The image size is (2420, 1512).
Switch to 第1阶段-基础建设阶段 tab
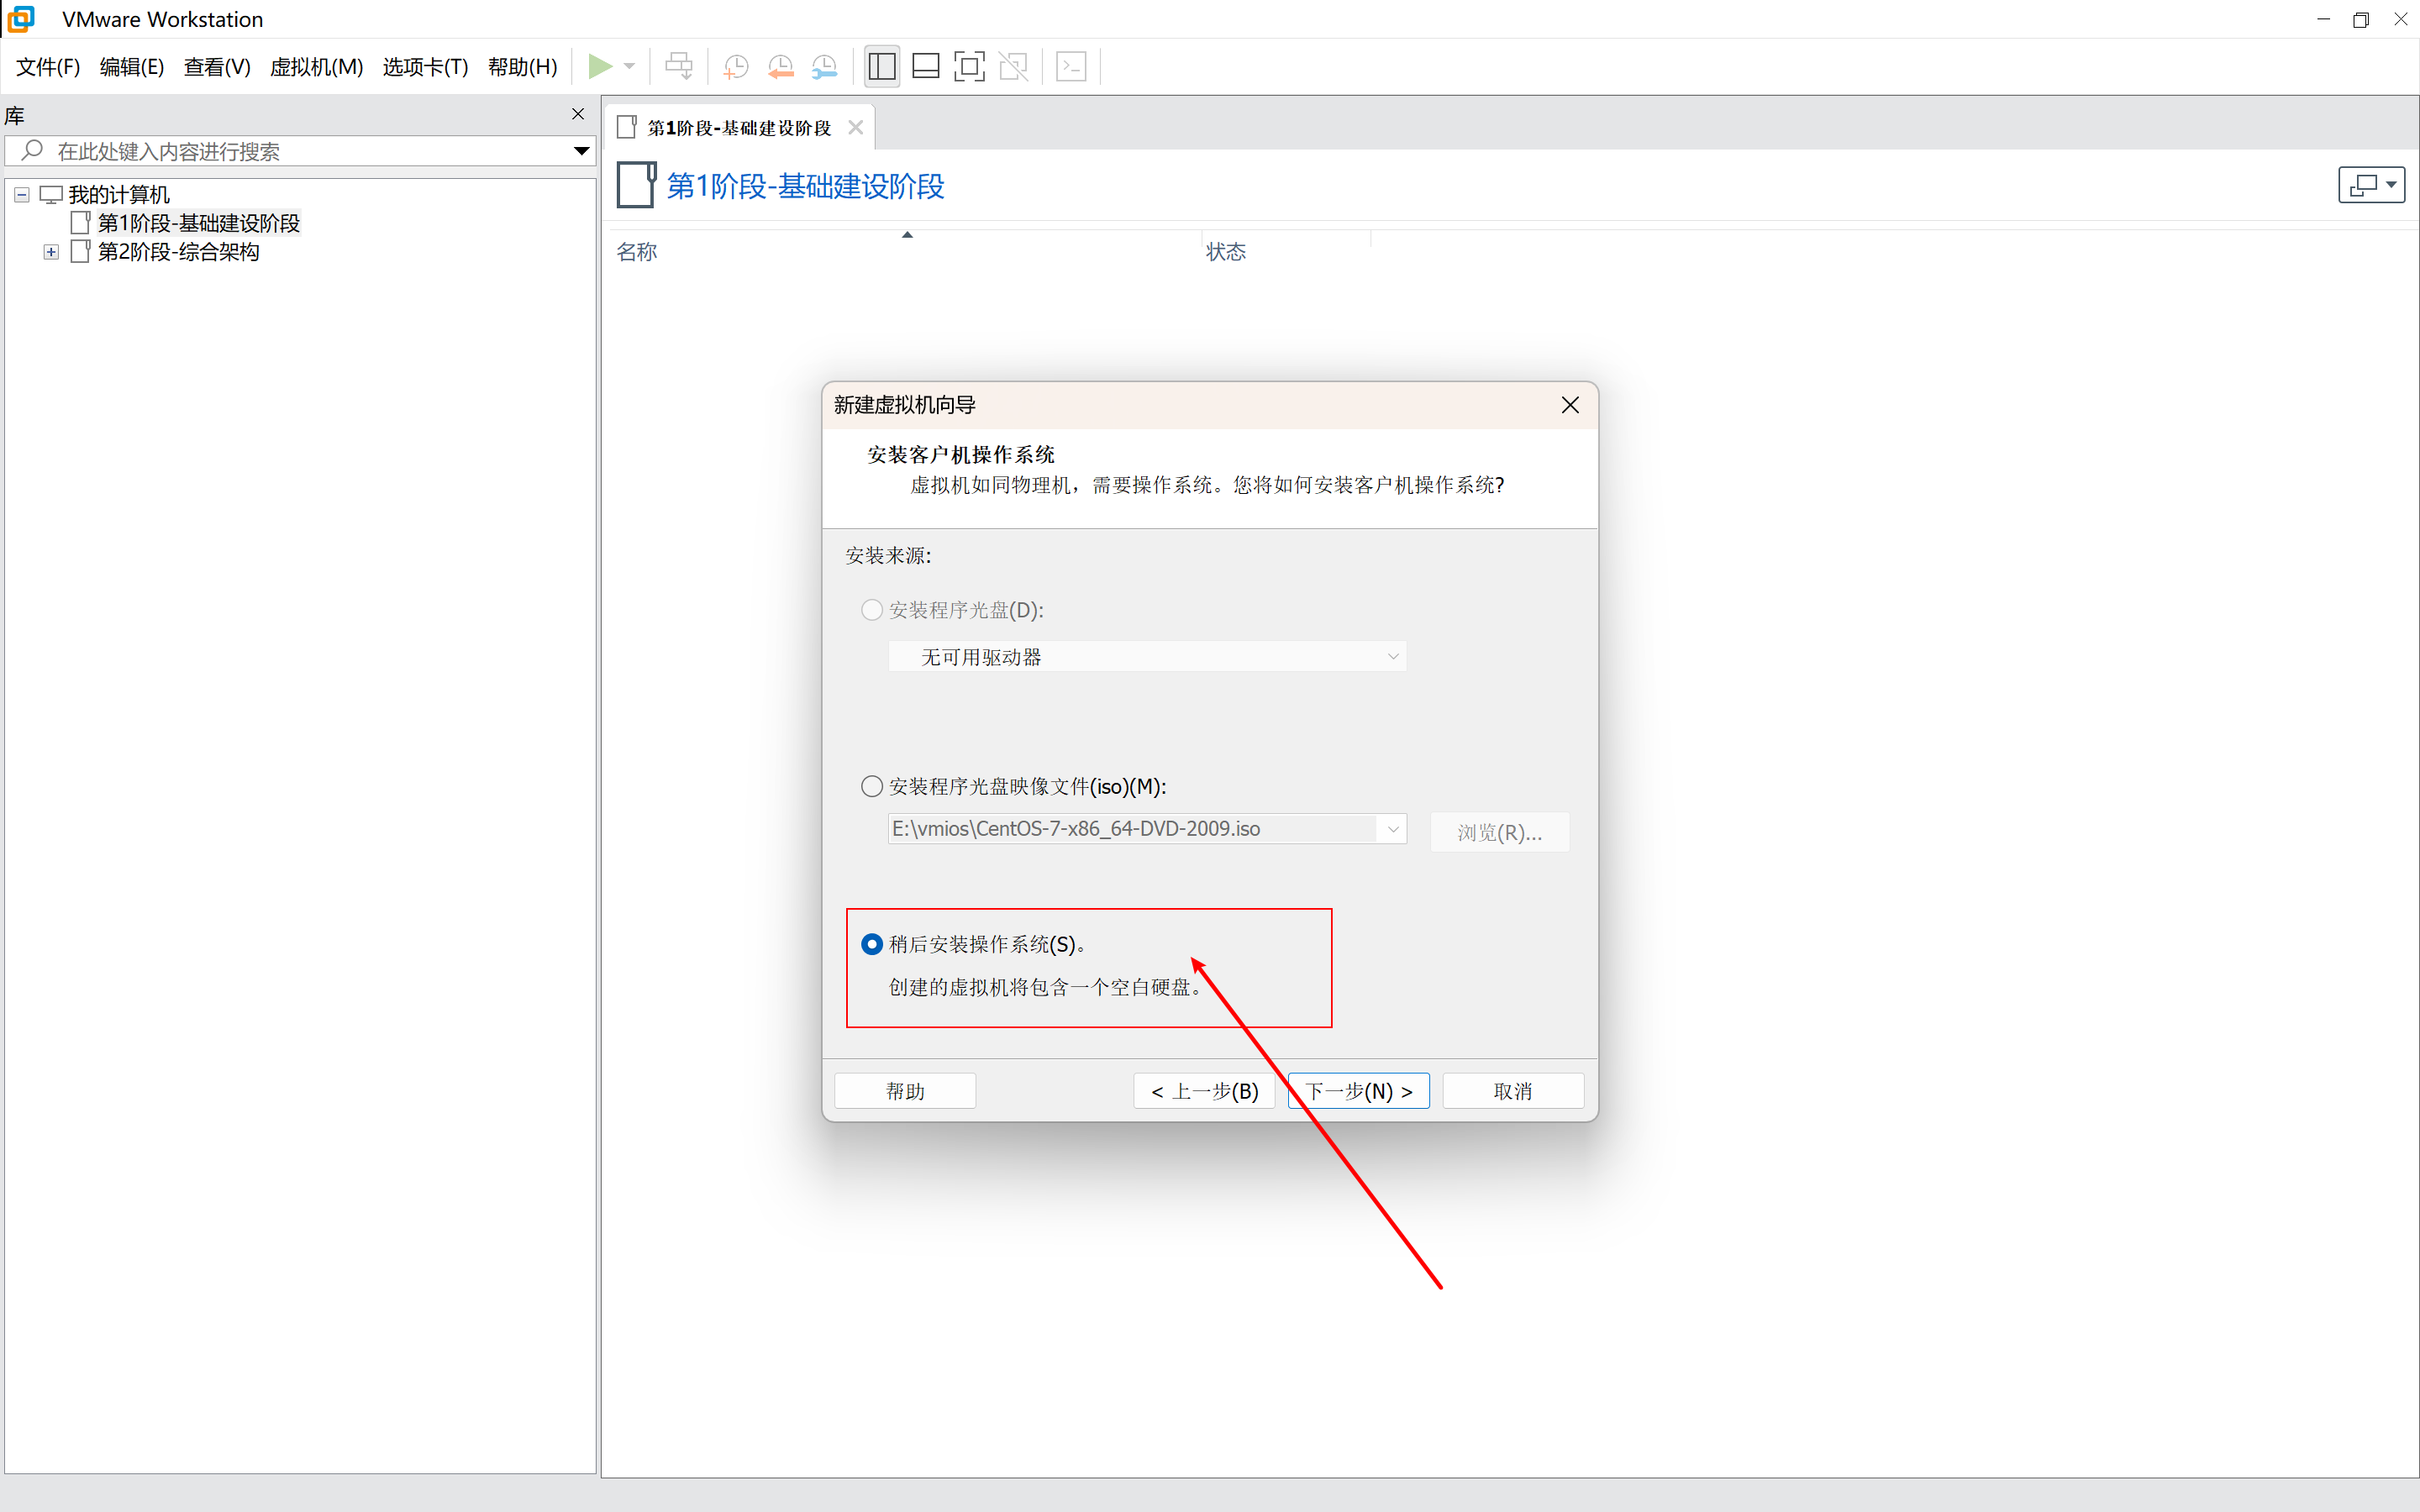click(x=738, y=128)
